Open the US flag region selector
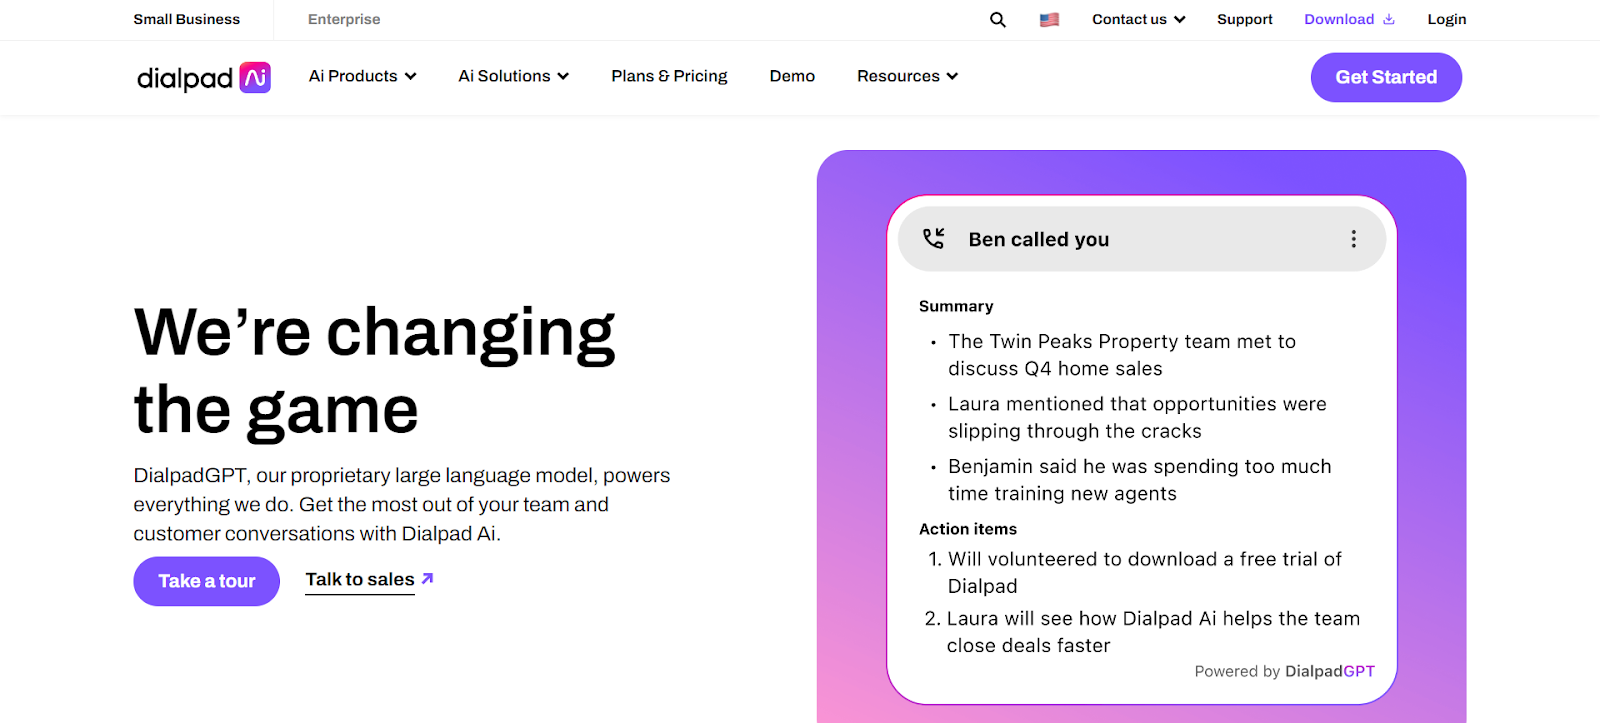 point(1049,20)
